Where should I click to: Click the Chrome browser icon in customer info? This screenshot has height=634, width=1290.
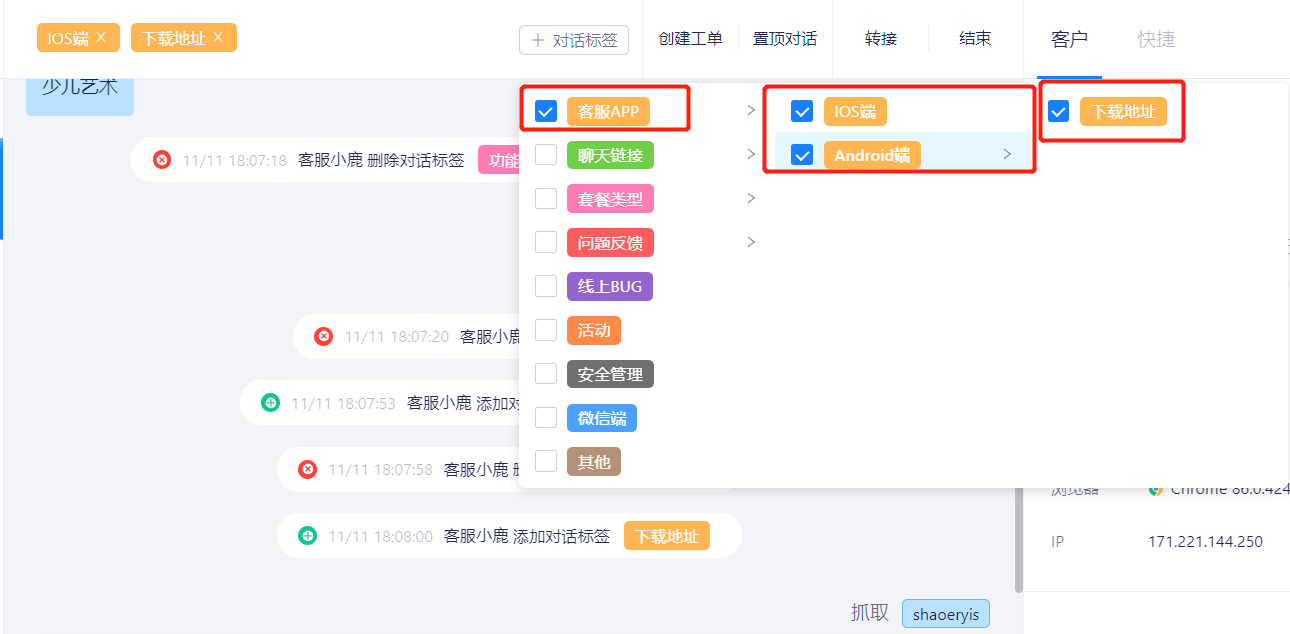[x=1156, y=489]
